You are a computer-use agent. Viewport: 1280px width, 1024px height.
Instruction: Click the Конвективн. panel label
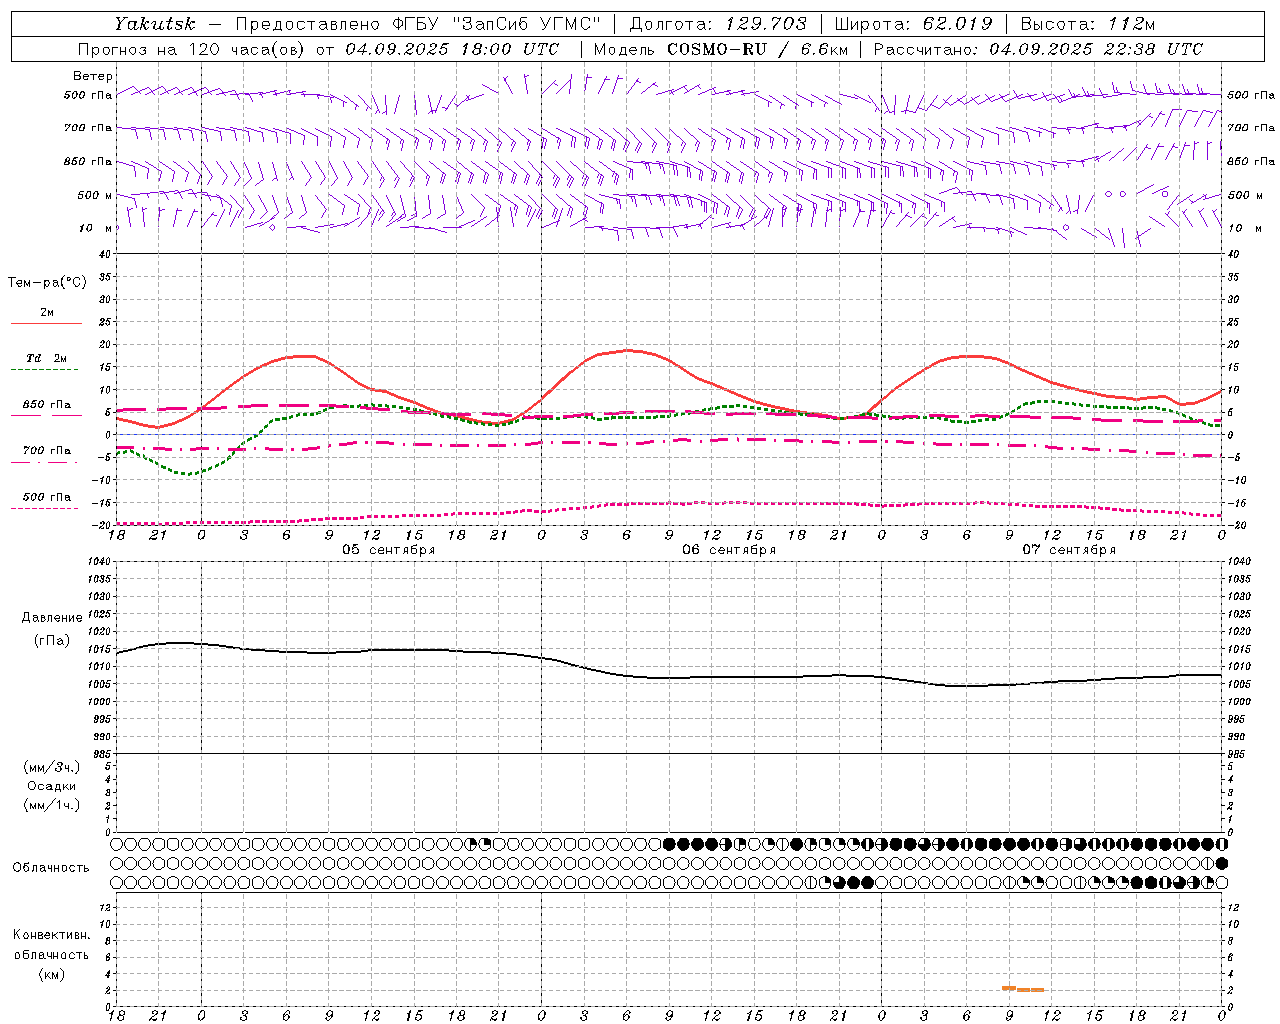point(51,934)
